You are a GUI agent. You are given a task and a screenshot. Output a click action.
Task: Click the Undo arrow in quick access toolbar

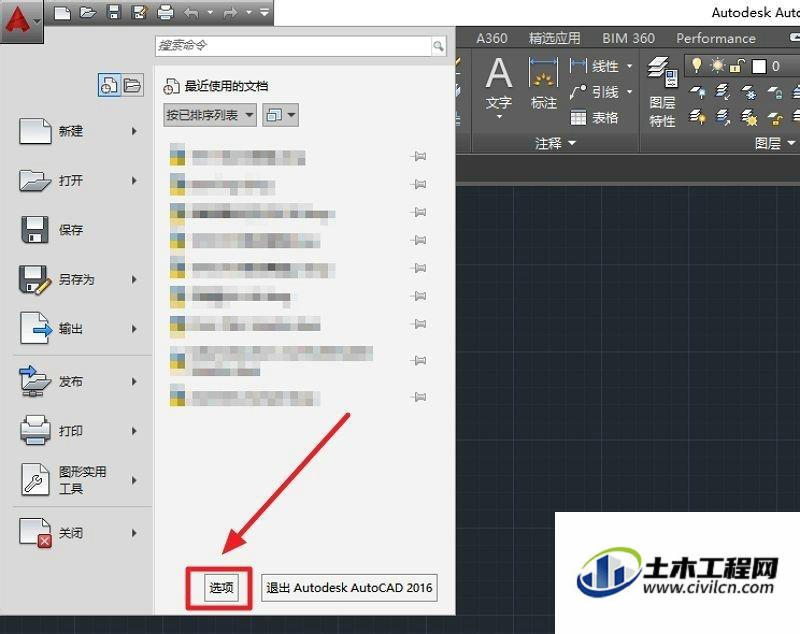point(191,12)
